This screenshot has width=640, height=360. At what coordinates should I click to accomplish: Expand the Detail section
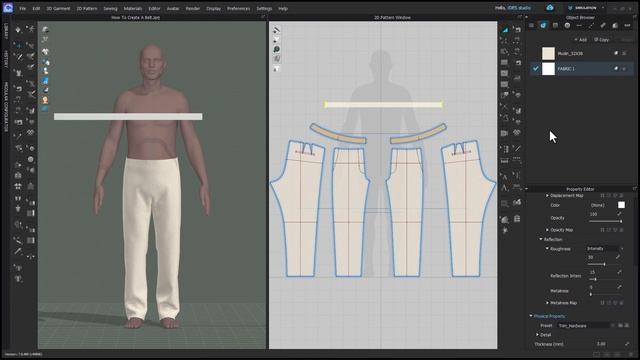coord(537,335)
